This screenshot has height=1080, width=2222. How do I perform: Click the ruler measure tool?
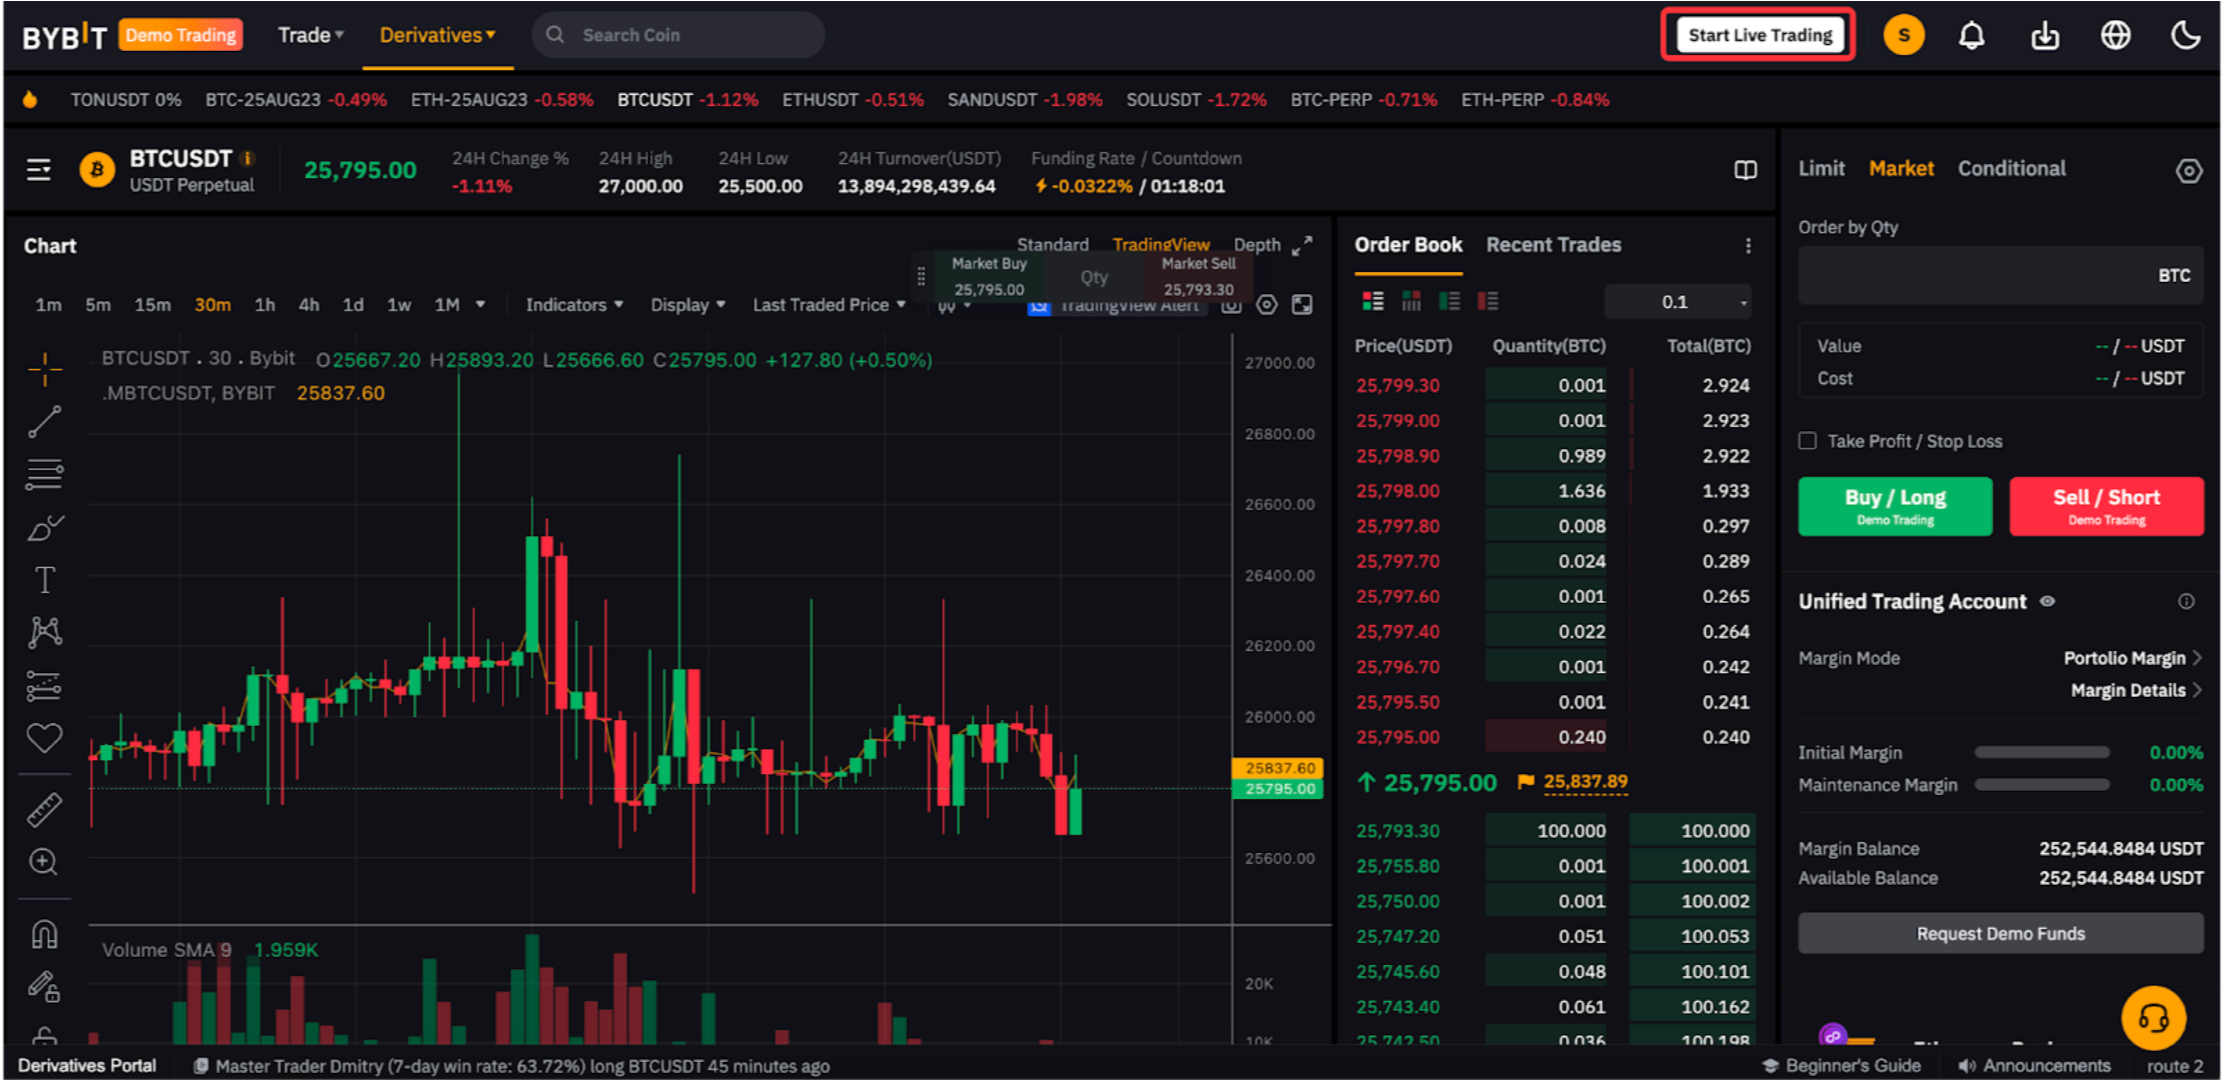[44, 809]
